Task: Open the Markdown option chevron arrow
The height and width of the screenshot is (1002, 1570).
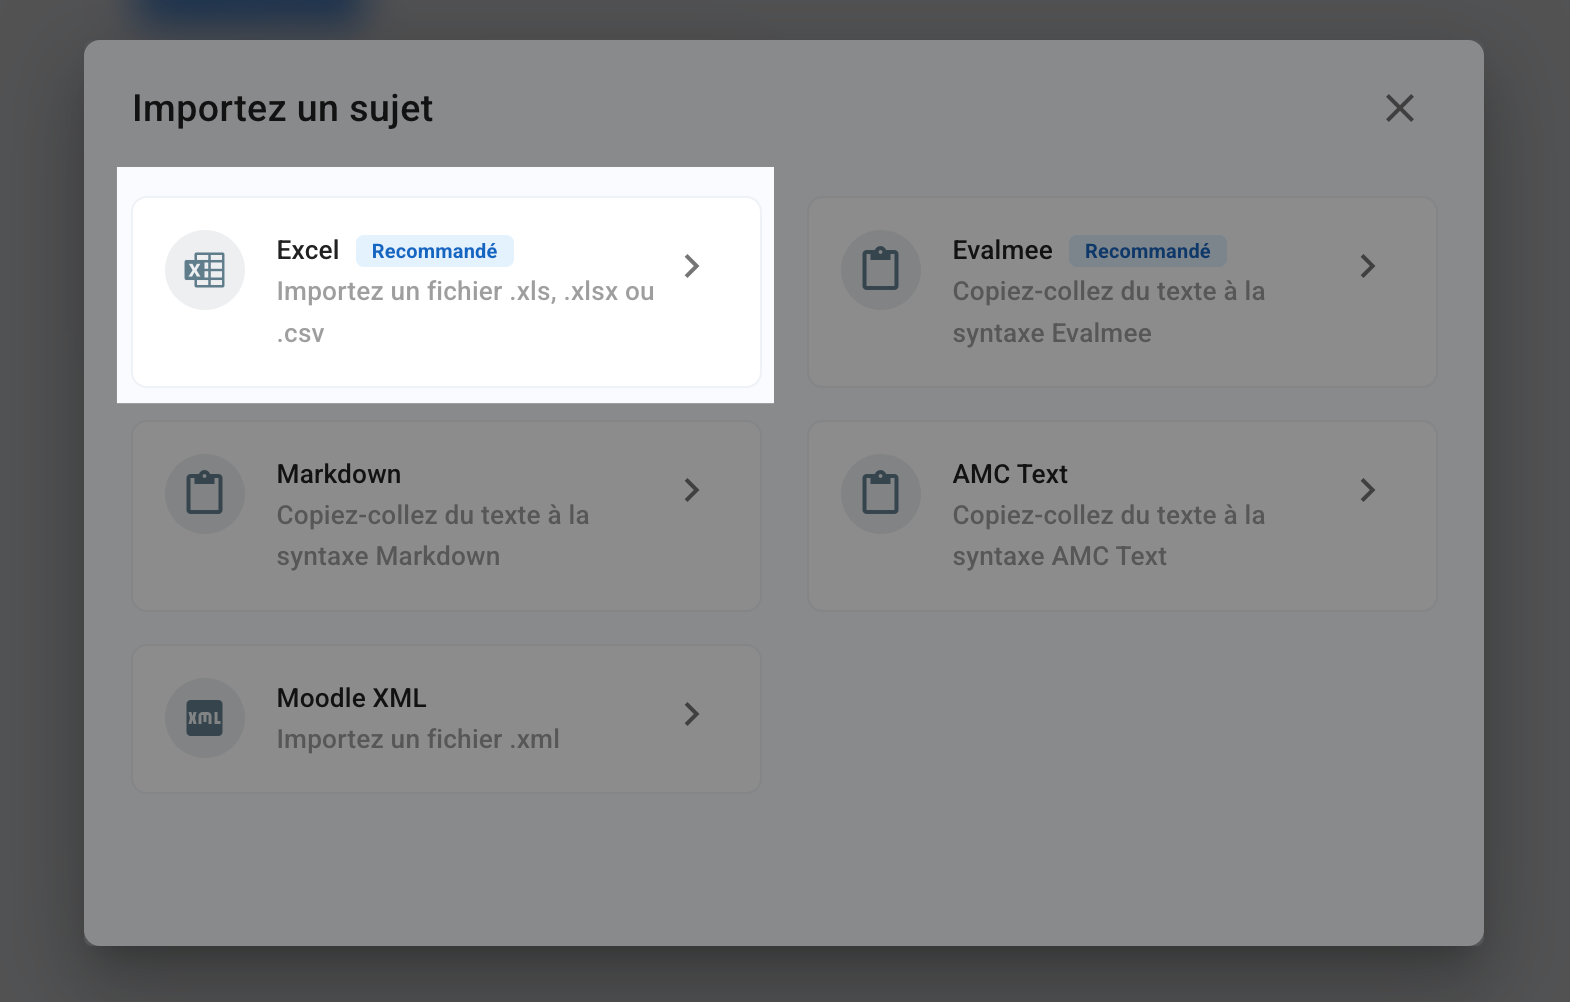Action: tap(692, 490)
